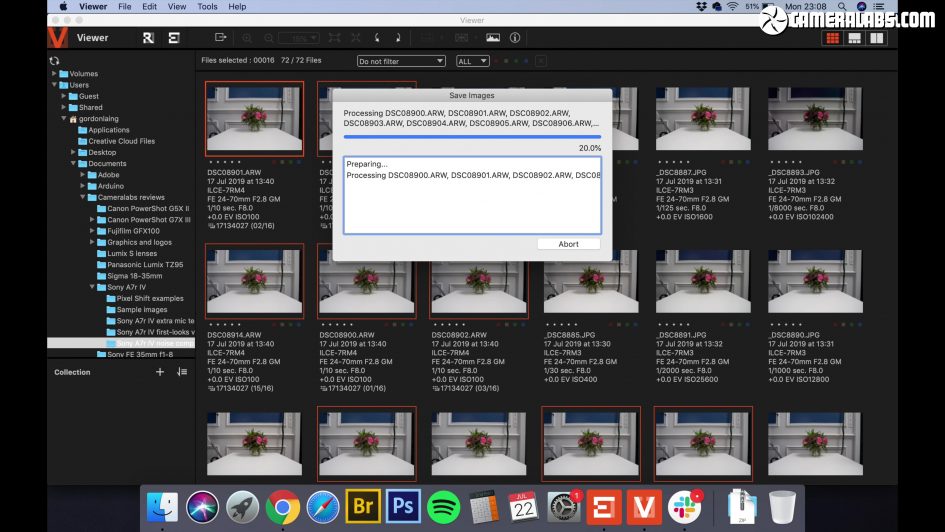Collapse the Users folder
Screen dimensions: 945x532
(x=54, y=85)
